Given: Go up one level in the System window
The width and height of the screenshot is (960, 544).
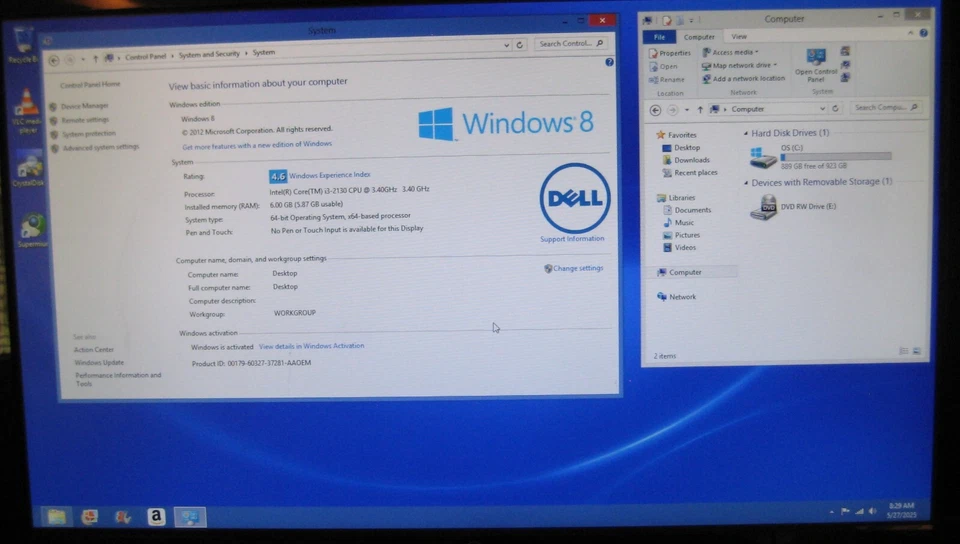Looking at the screenshot, I should tap(95, 59).
